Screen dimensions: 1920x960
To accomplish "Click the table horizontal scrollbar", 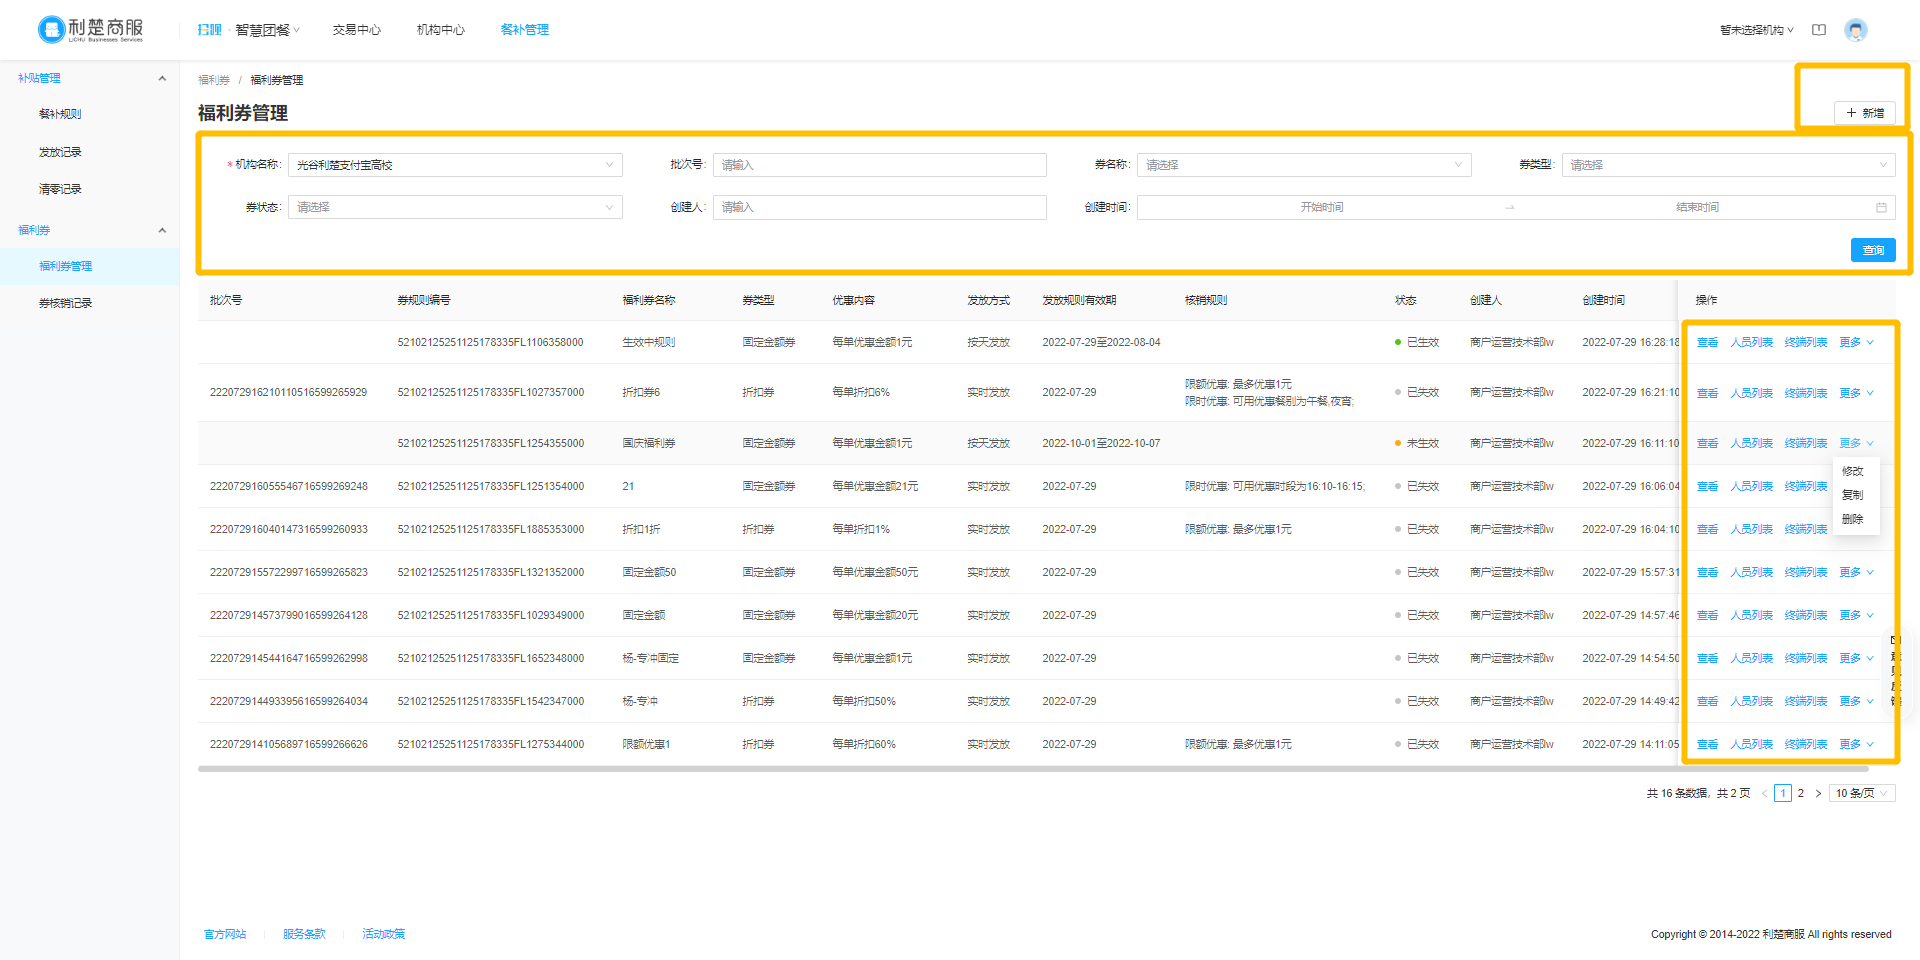I will point(1033,769).
